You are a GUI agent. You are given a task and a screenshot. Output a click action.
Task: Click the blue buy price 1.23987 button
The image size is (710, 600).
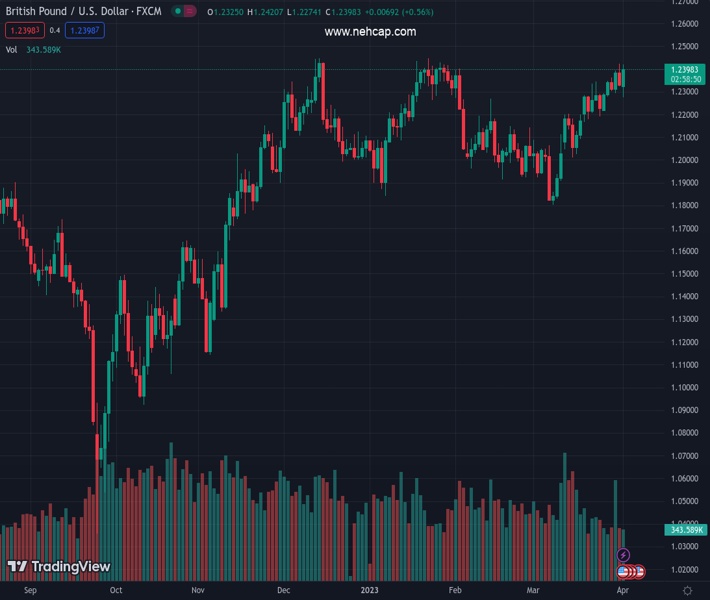(85, 30)
